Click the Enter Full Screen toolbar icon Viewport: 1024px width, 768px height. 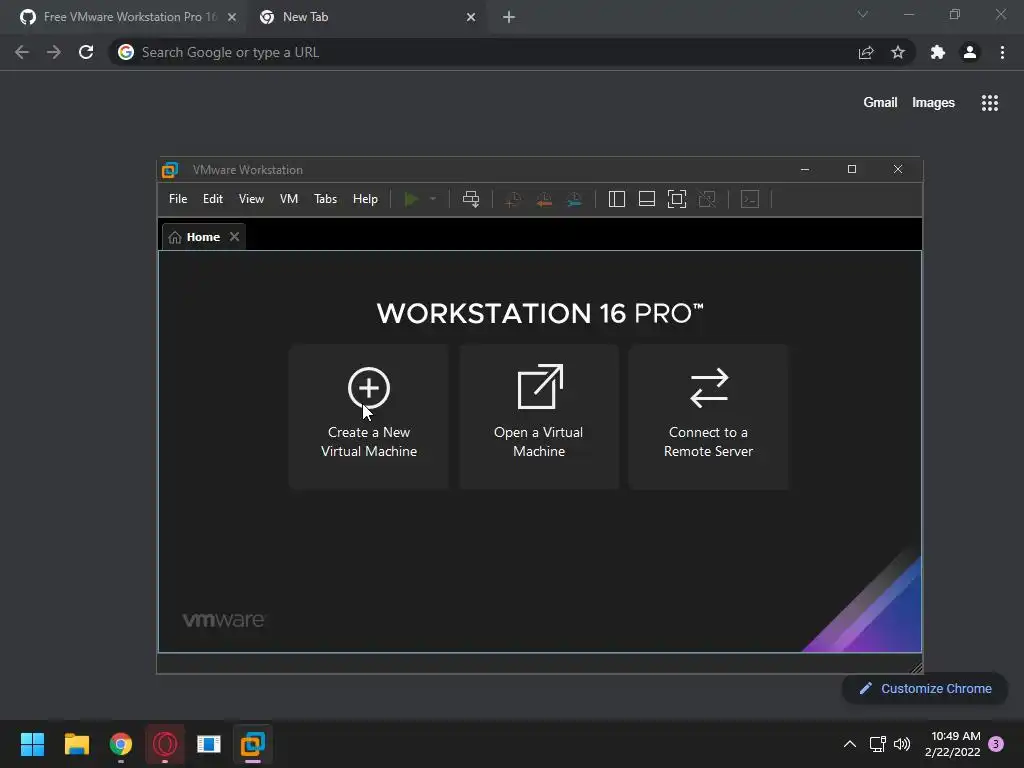click(x=677, y=199)
